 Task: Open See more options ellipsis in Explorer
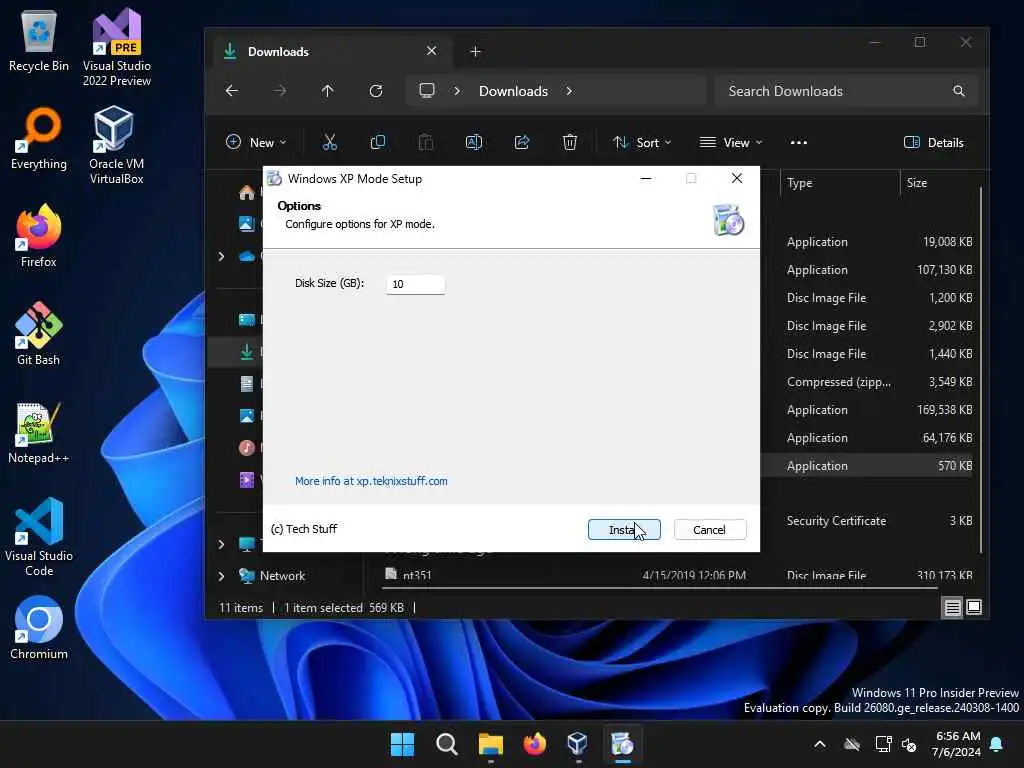point(799,142)
